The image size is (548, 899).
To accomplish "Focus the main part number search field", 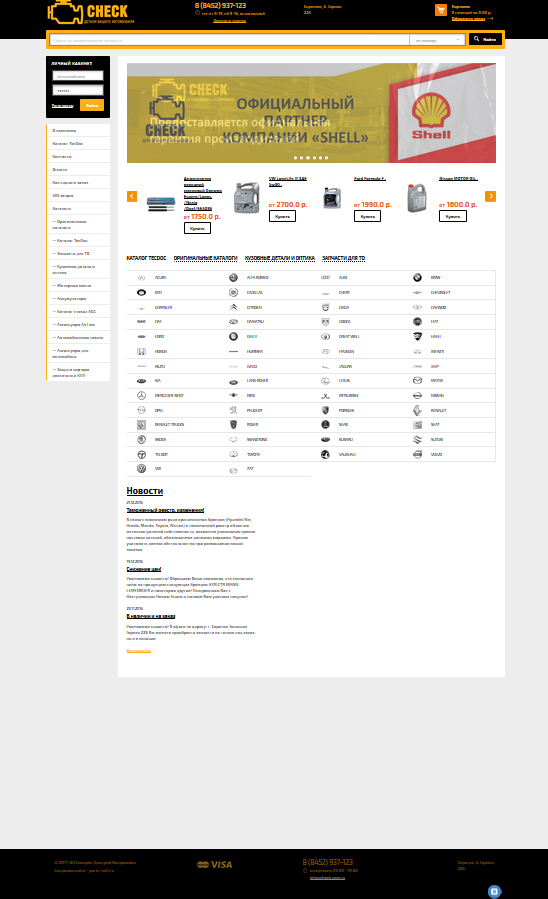I will pyautogui.click(x=229, y=40).
